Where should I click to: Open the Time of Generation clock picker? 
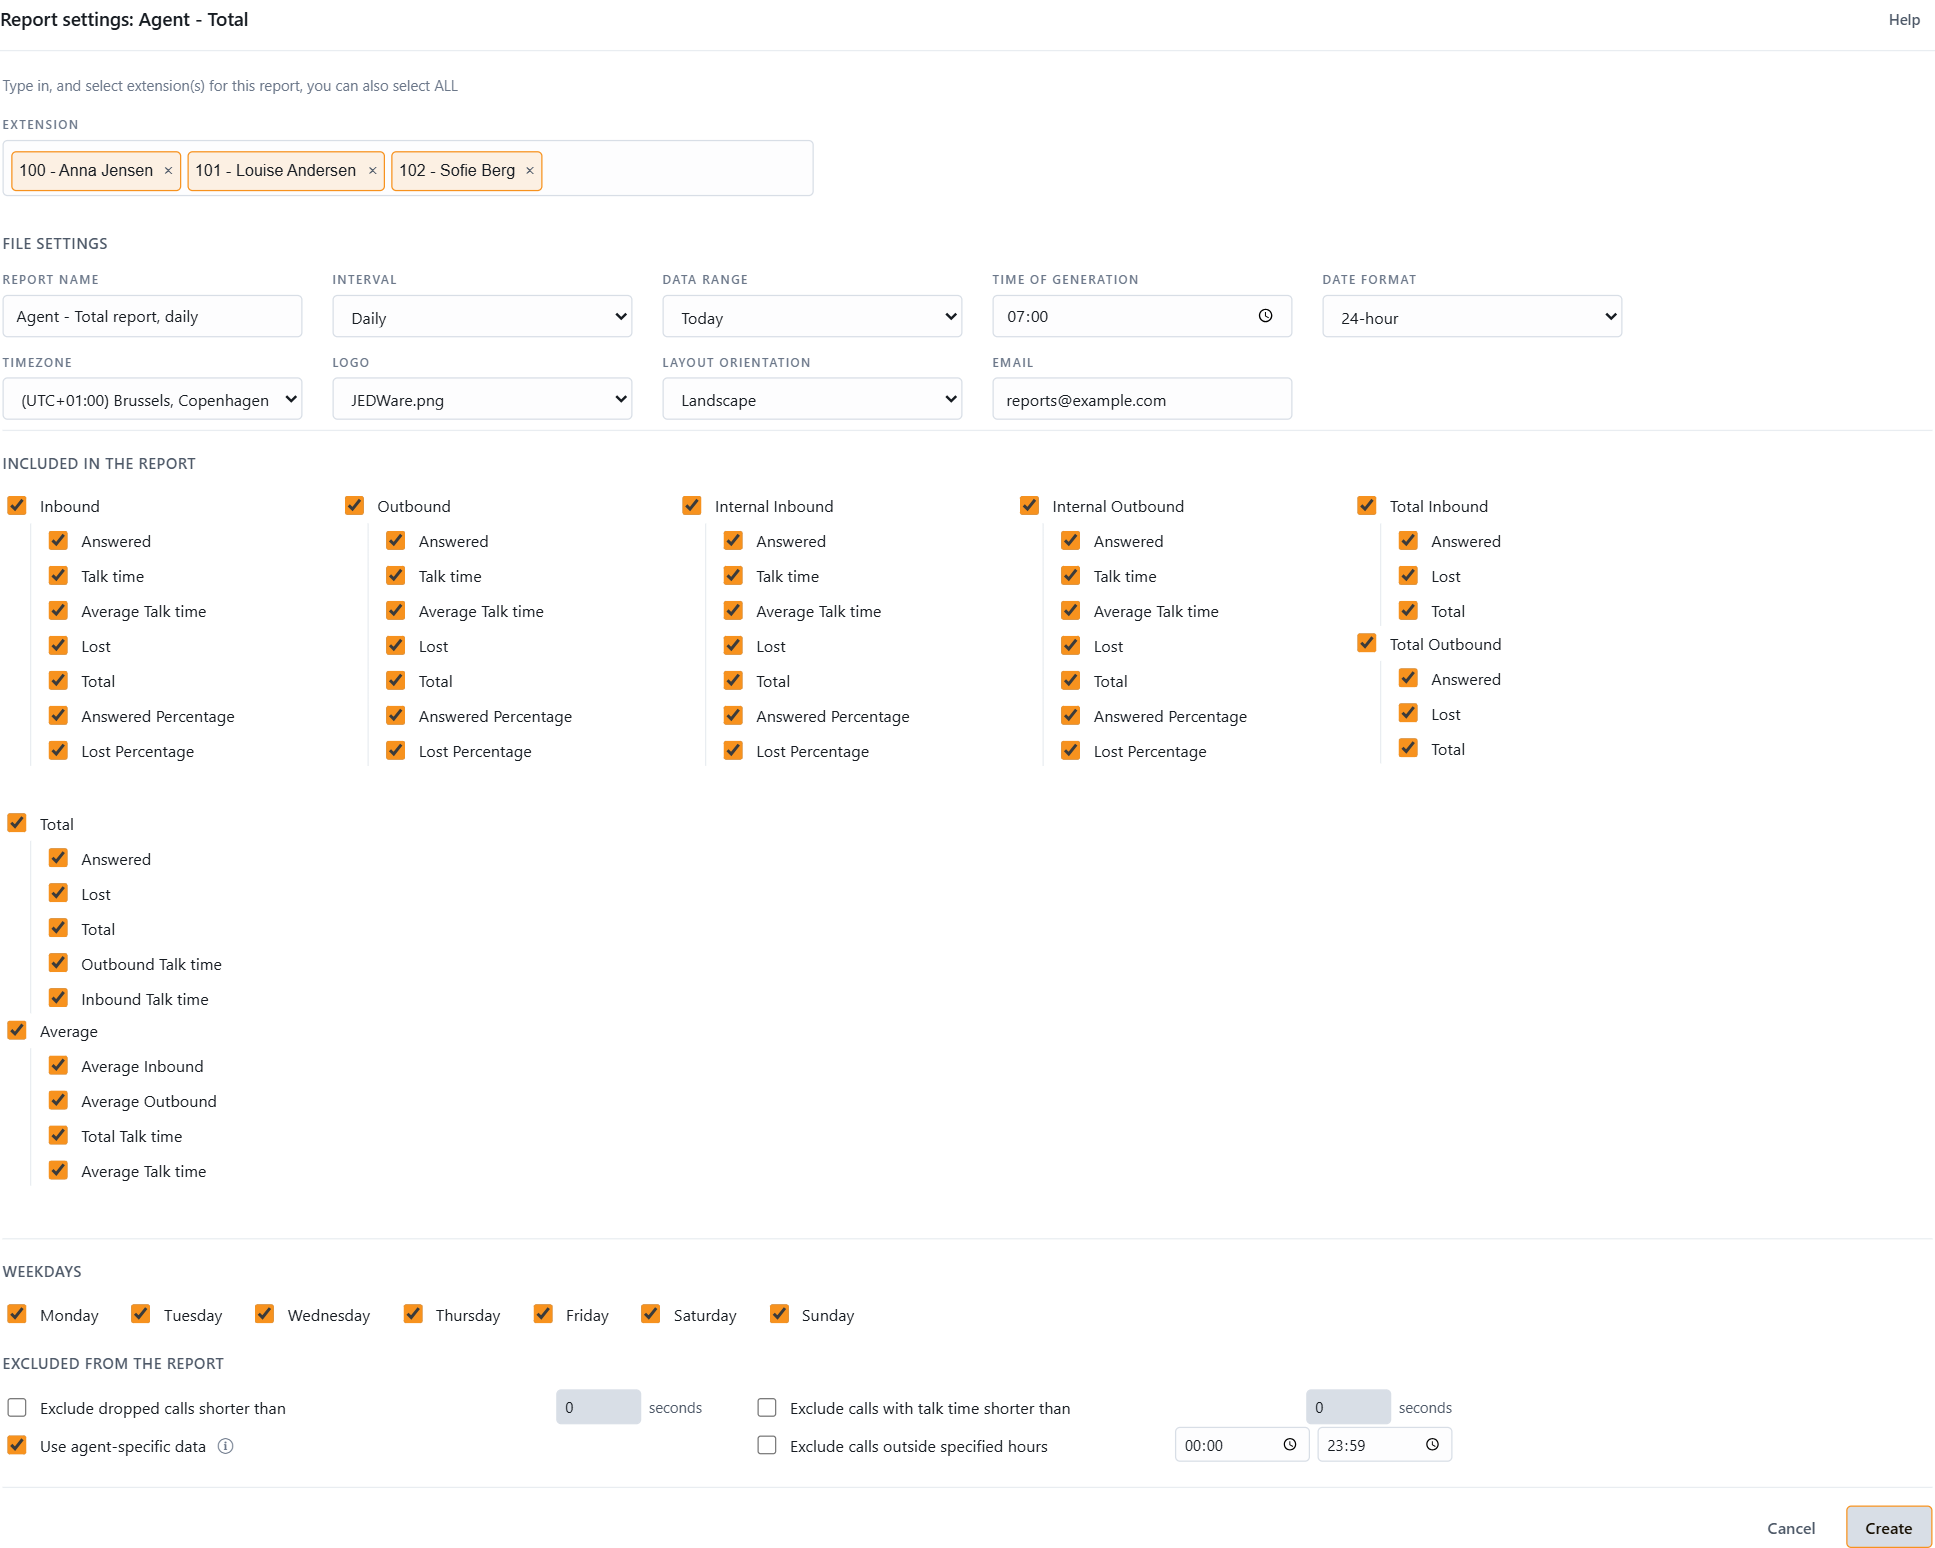click(1265, 316)
